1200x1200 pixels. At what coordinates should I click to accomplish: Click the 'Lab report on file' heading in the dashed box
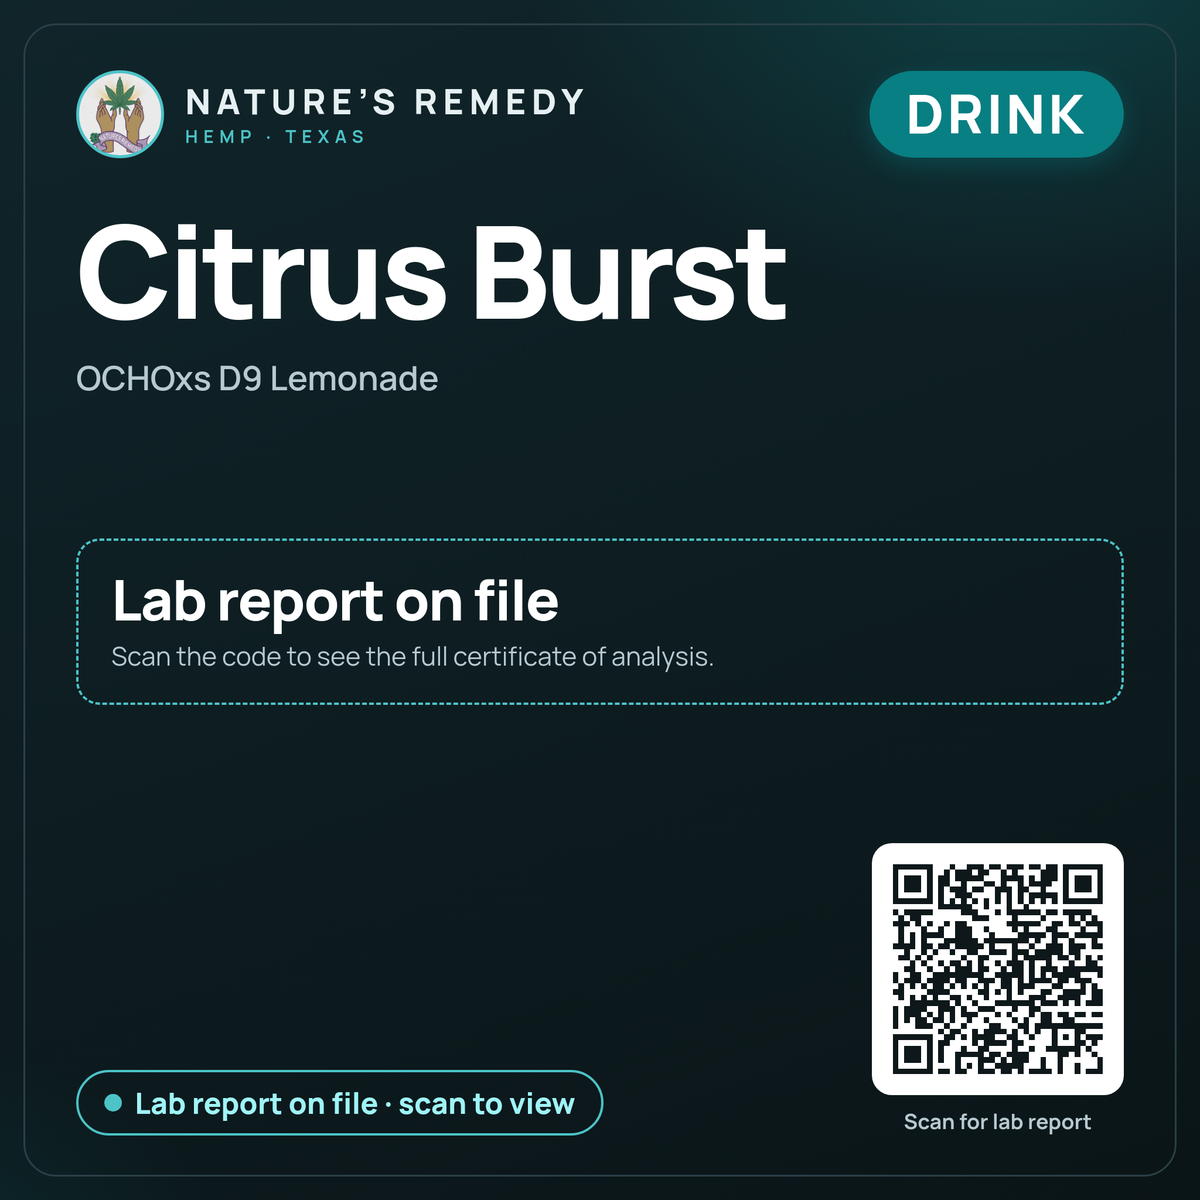pyautogui.click(x=335, y=601)
